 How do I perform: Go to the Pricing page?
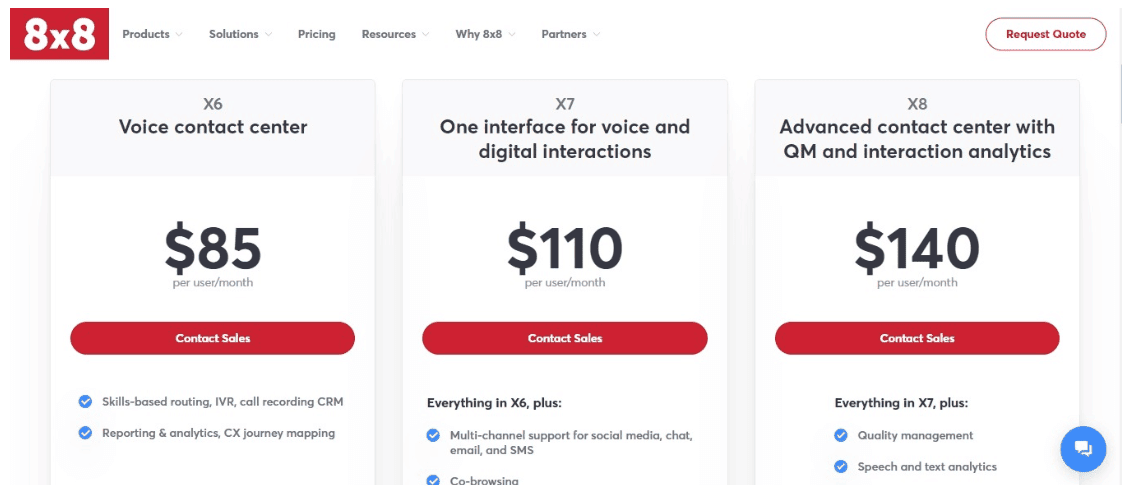tap(316, 34)
